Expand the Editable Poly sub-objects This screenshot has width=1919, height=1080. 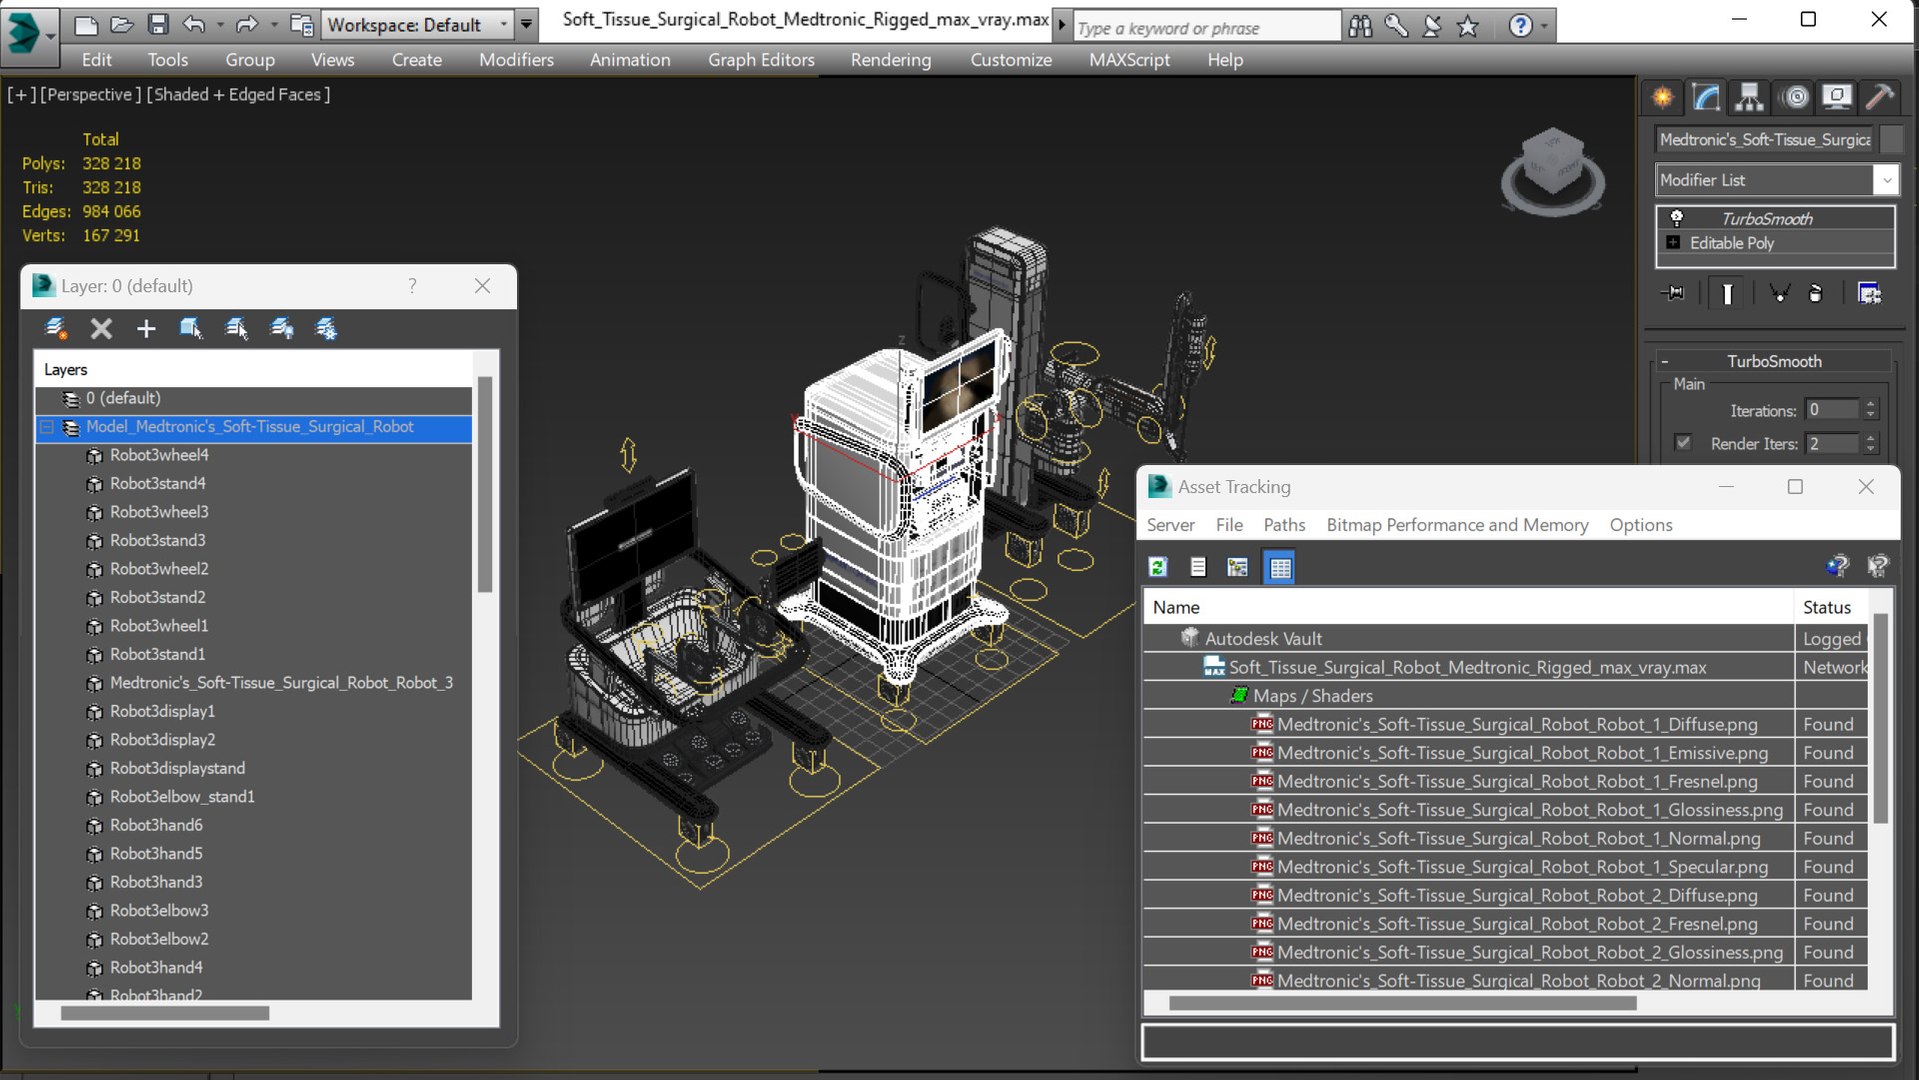click(1673, 243)
